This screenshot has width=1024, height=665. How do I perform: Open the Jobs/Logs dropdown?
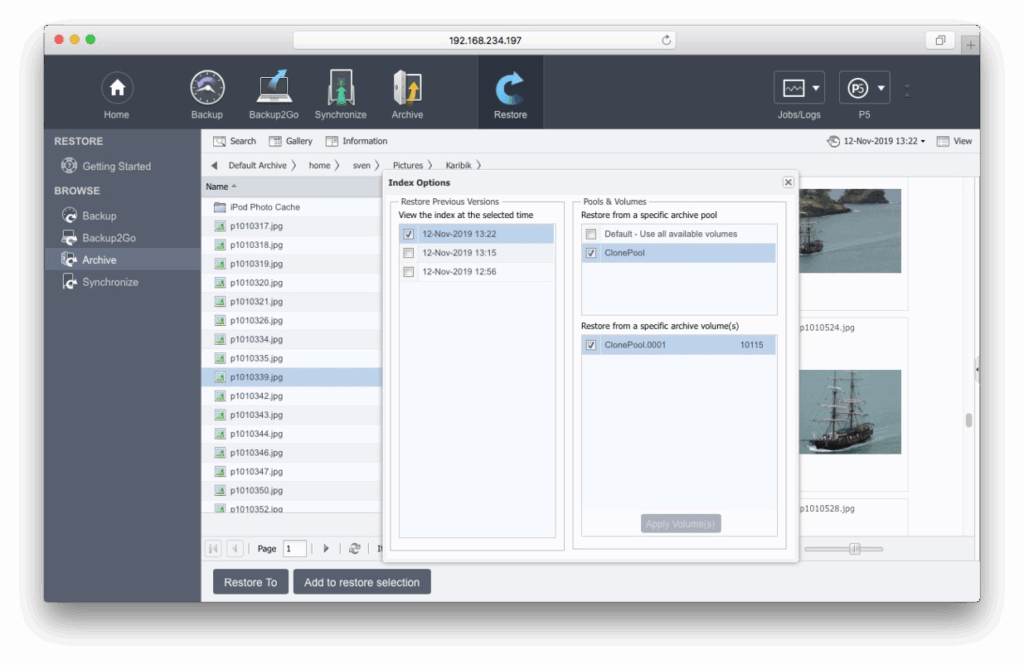click(x=798, y=89)
